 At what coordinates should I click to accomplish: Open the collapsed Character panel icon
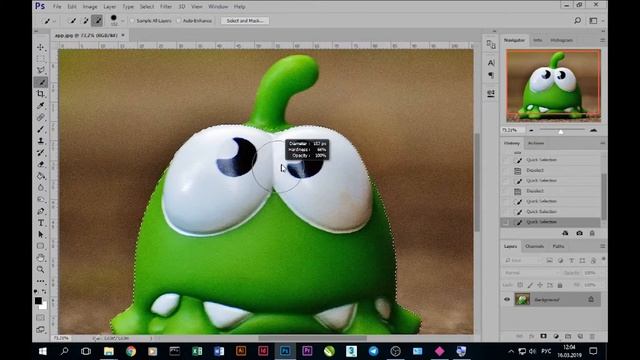491,63
